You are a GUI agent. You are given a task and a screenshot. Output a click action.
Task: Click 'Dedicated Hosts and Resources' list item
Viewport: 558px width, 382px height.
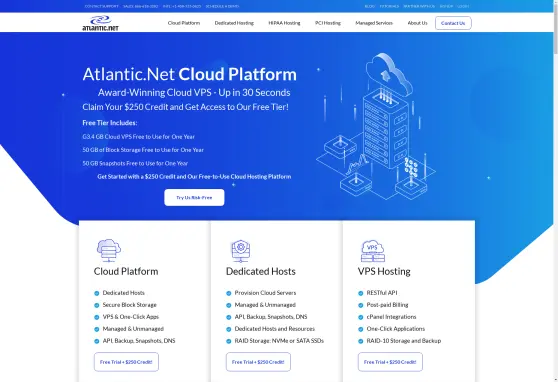[275, 329]
